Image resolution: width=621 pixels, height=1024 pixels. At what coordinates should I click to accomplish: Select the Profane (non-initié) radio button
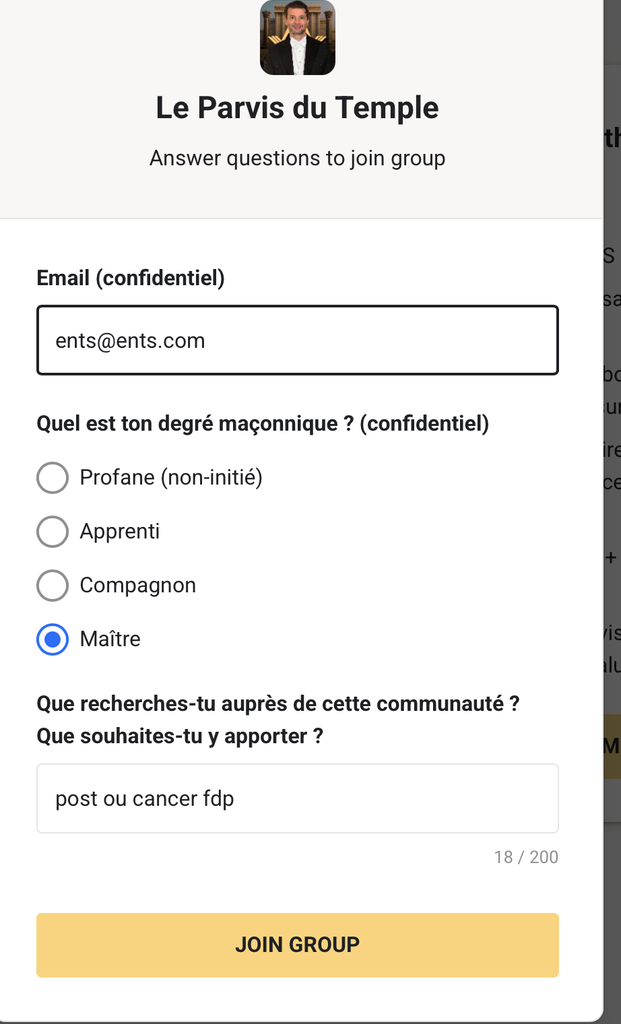(x=52, y=477)
